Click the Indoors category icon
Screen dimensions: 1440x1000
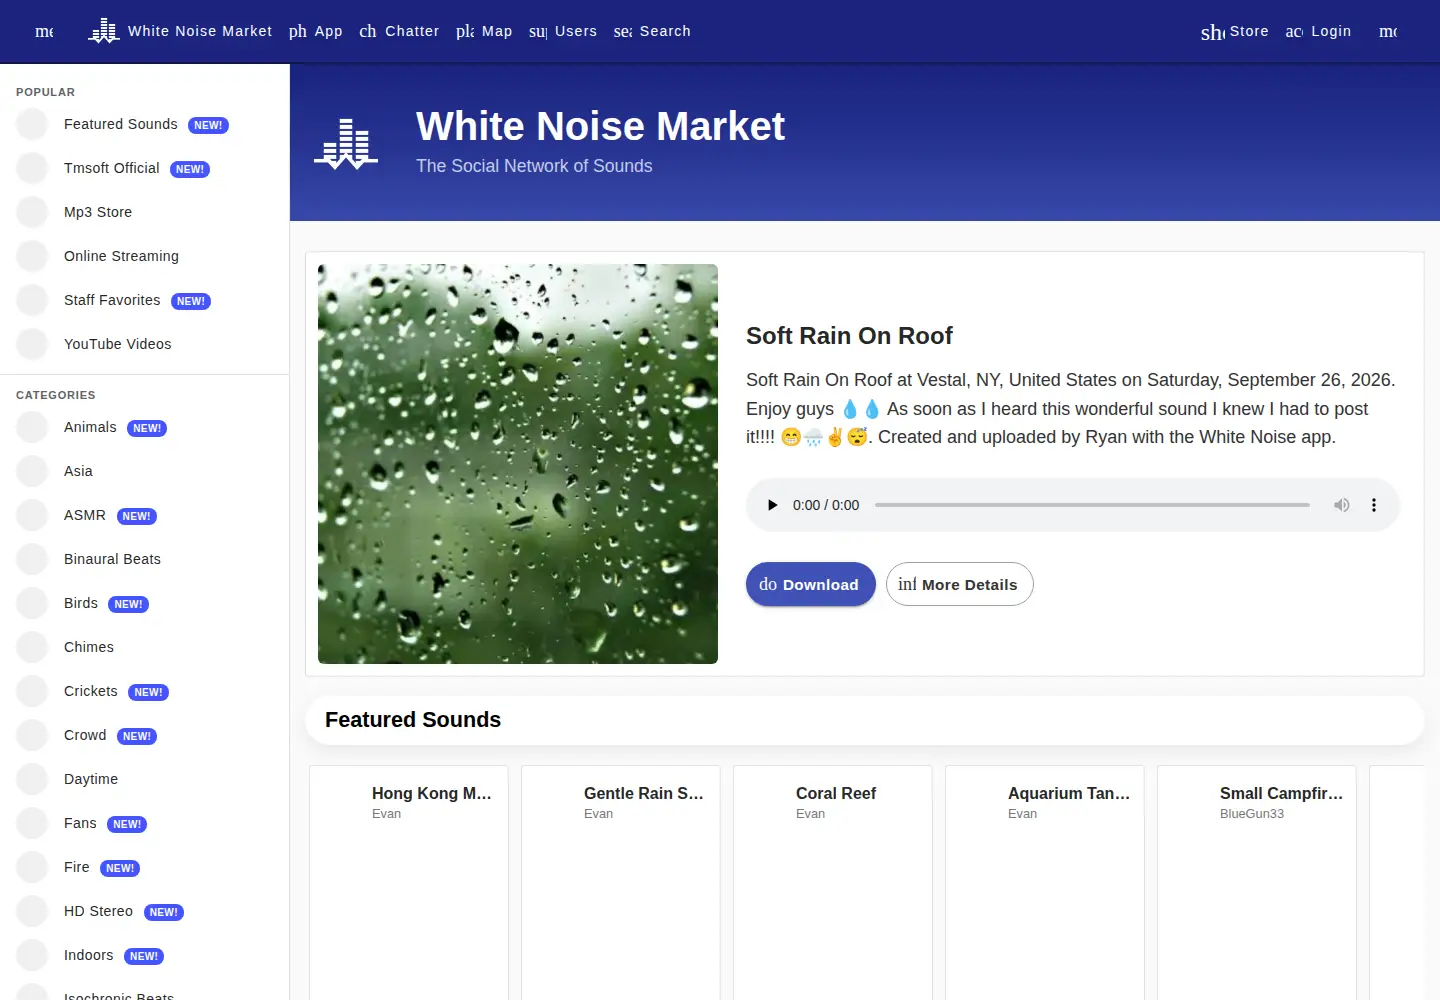(x=32, y=955)
